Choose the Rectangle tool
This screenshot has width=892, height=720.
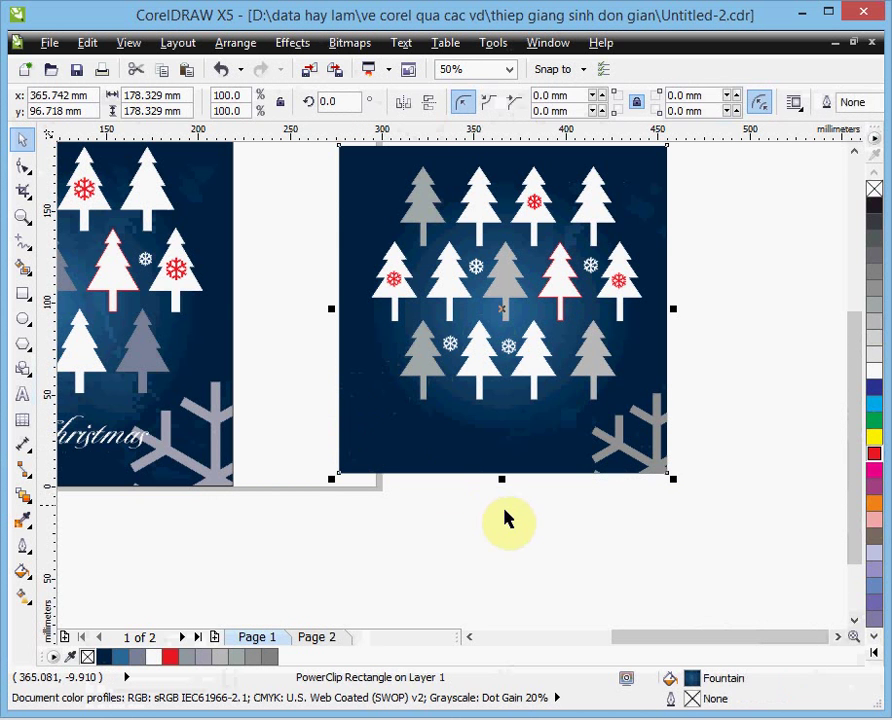(x=22, y=294)
